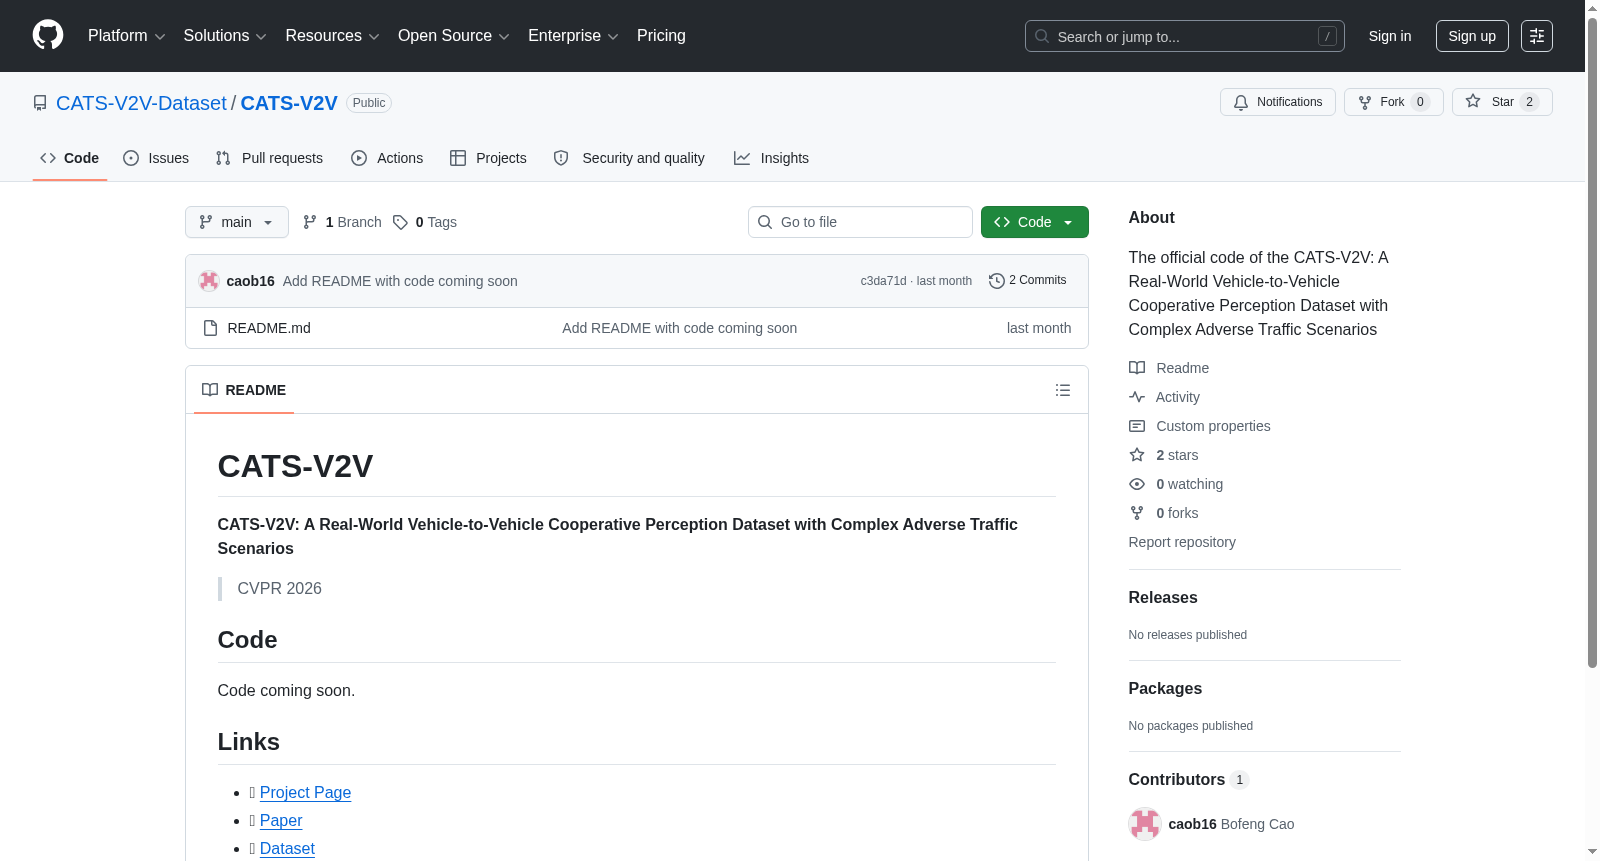Click the Sign up button

pos(1472,36)
